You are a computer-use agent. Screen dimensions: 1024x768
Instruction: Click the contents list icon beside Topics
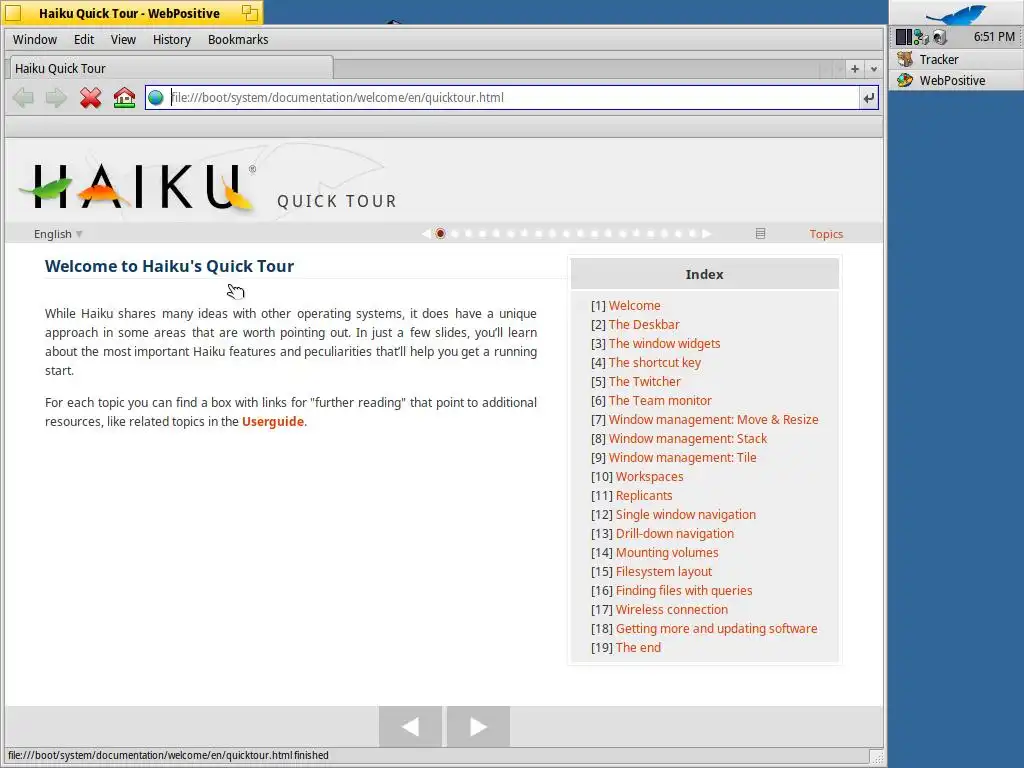click(x=760, y=234)
